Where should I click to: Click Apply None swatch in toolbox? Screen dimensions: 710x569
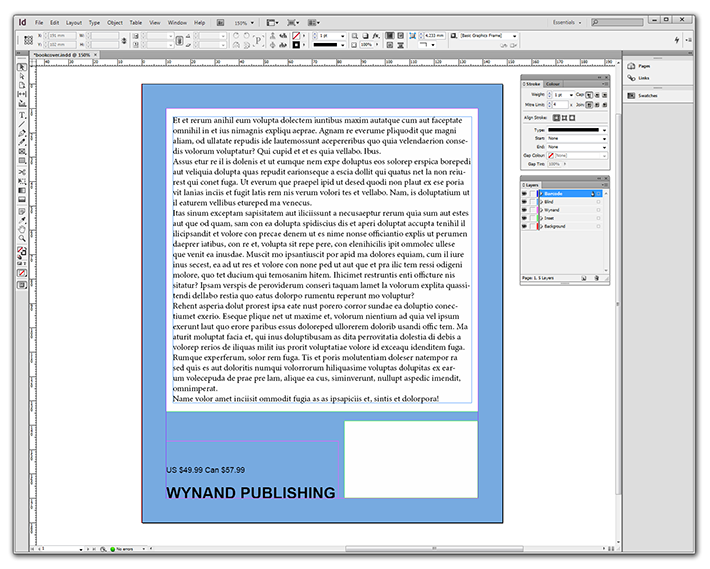coord(22,273)
